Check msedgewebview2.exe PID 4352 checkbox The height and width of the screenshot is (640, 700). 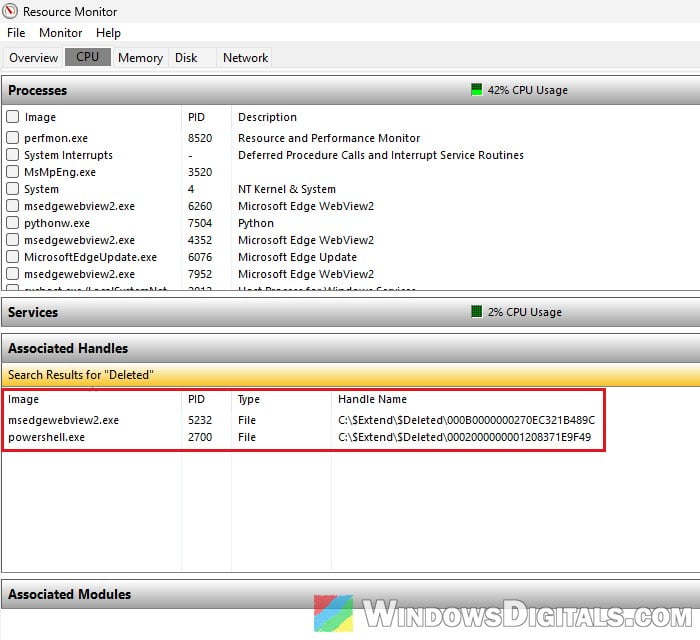(x=12, y=240)
